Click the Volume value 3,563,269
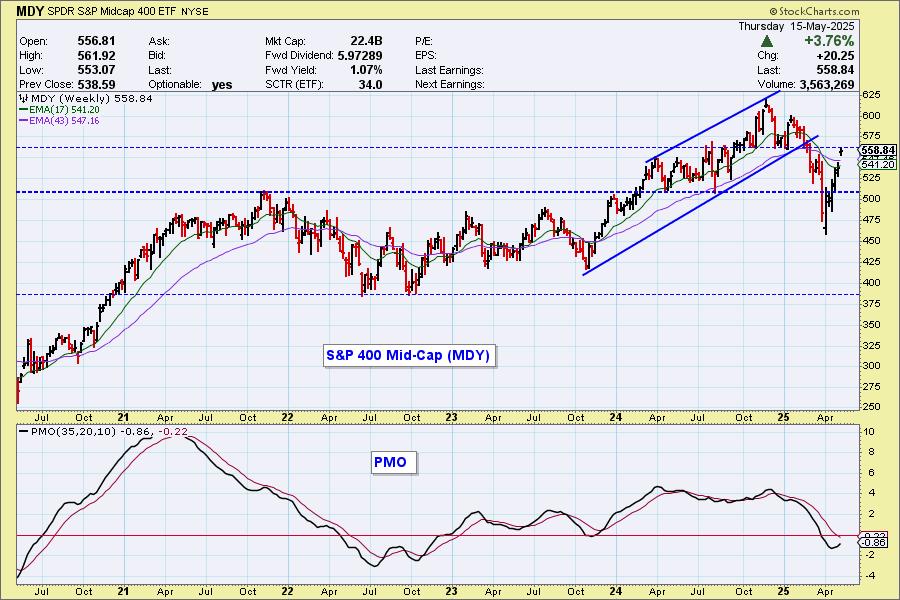This screenshot has height=600, width=900. pos(827,84)
